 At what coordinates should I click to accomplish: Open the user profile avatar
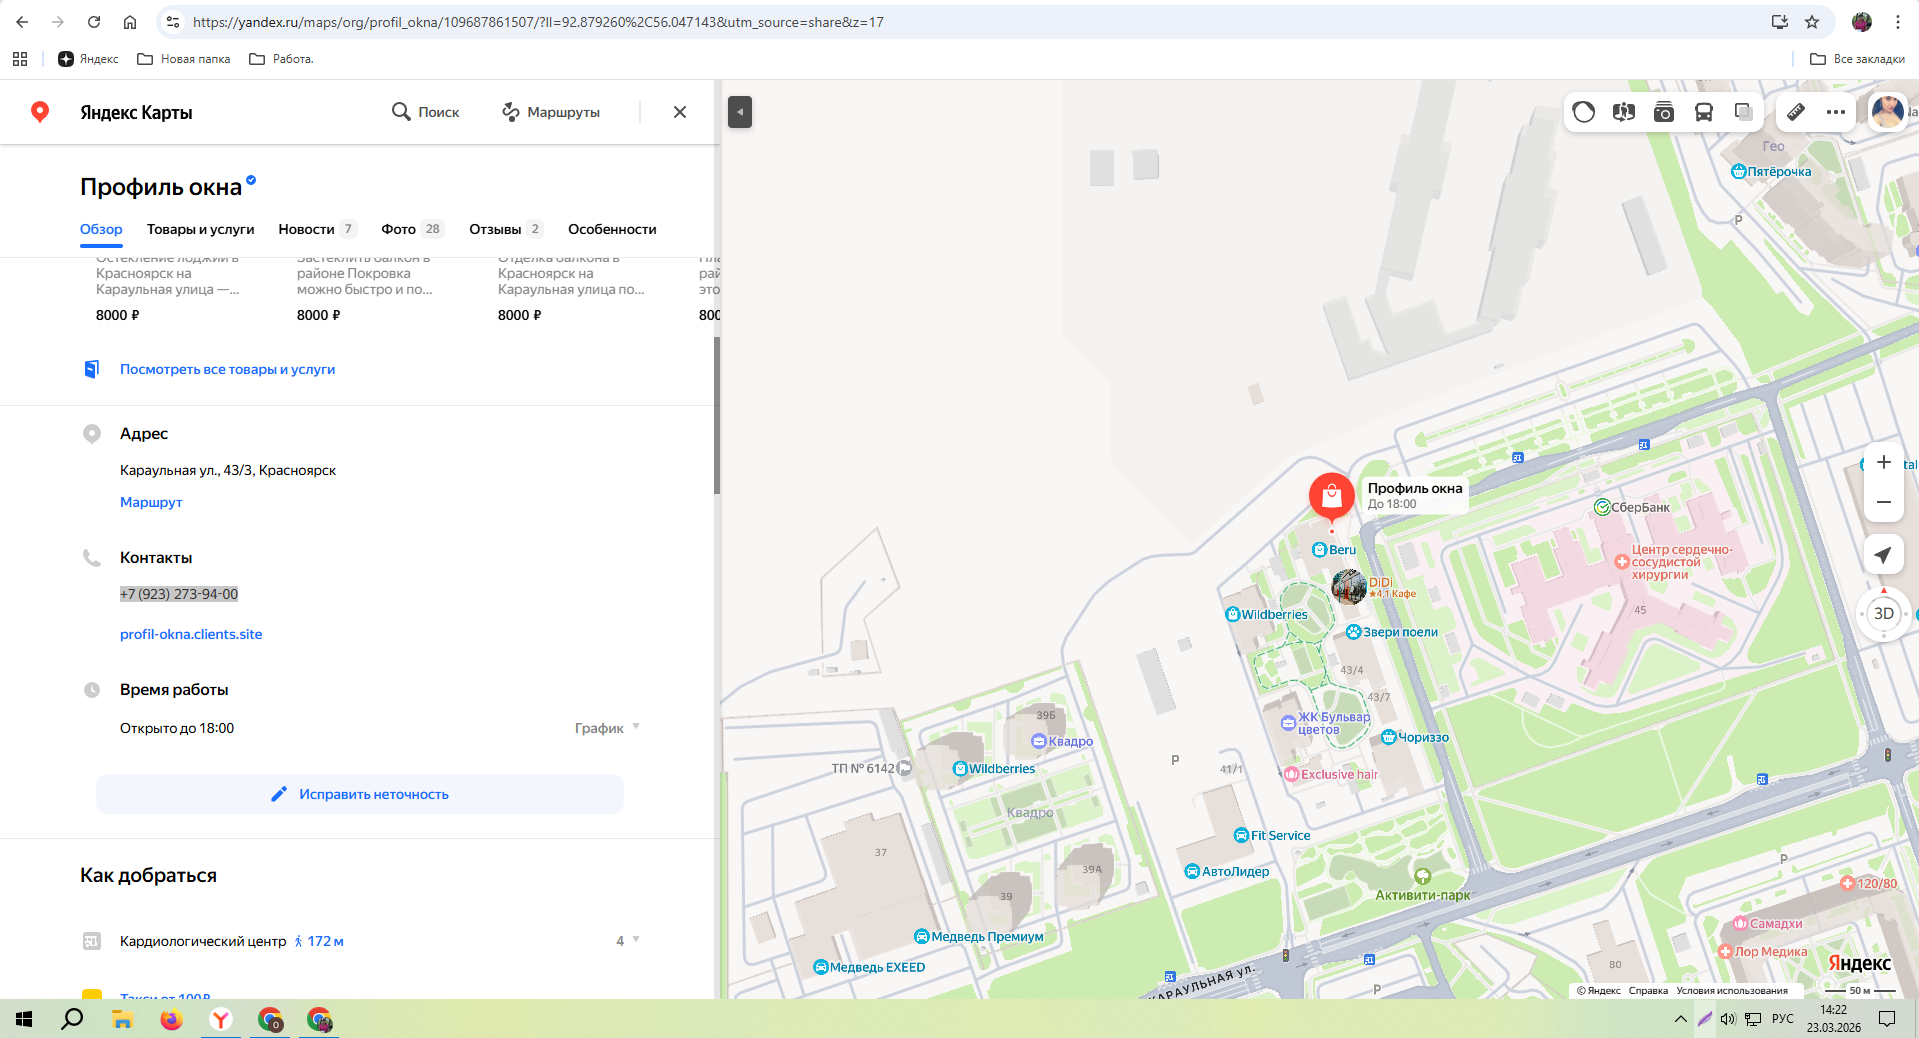1887,112
